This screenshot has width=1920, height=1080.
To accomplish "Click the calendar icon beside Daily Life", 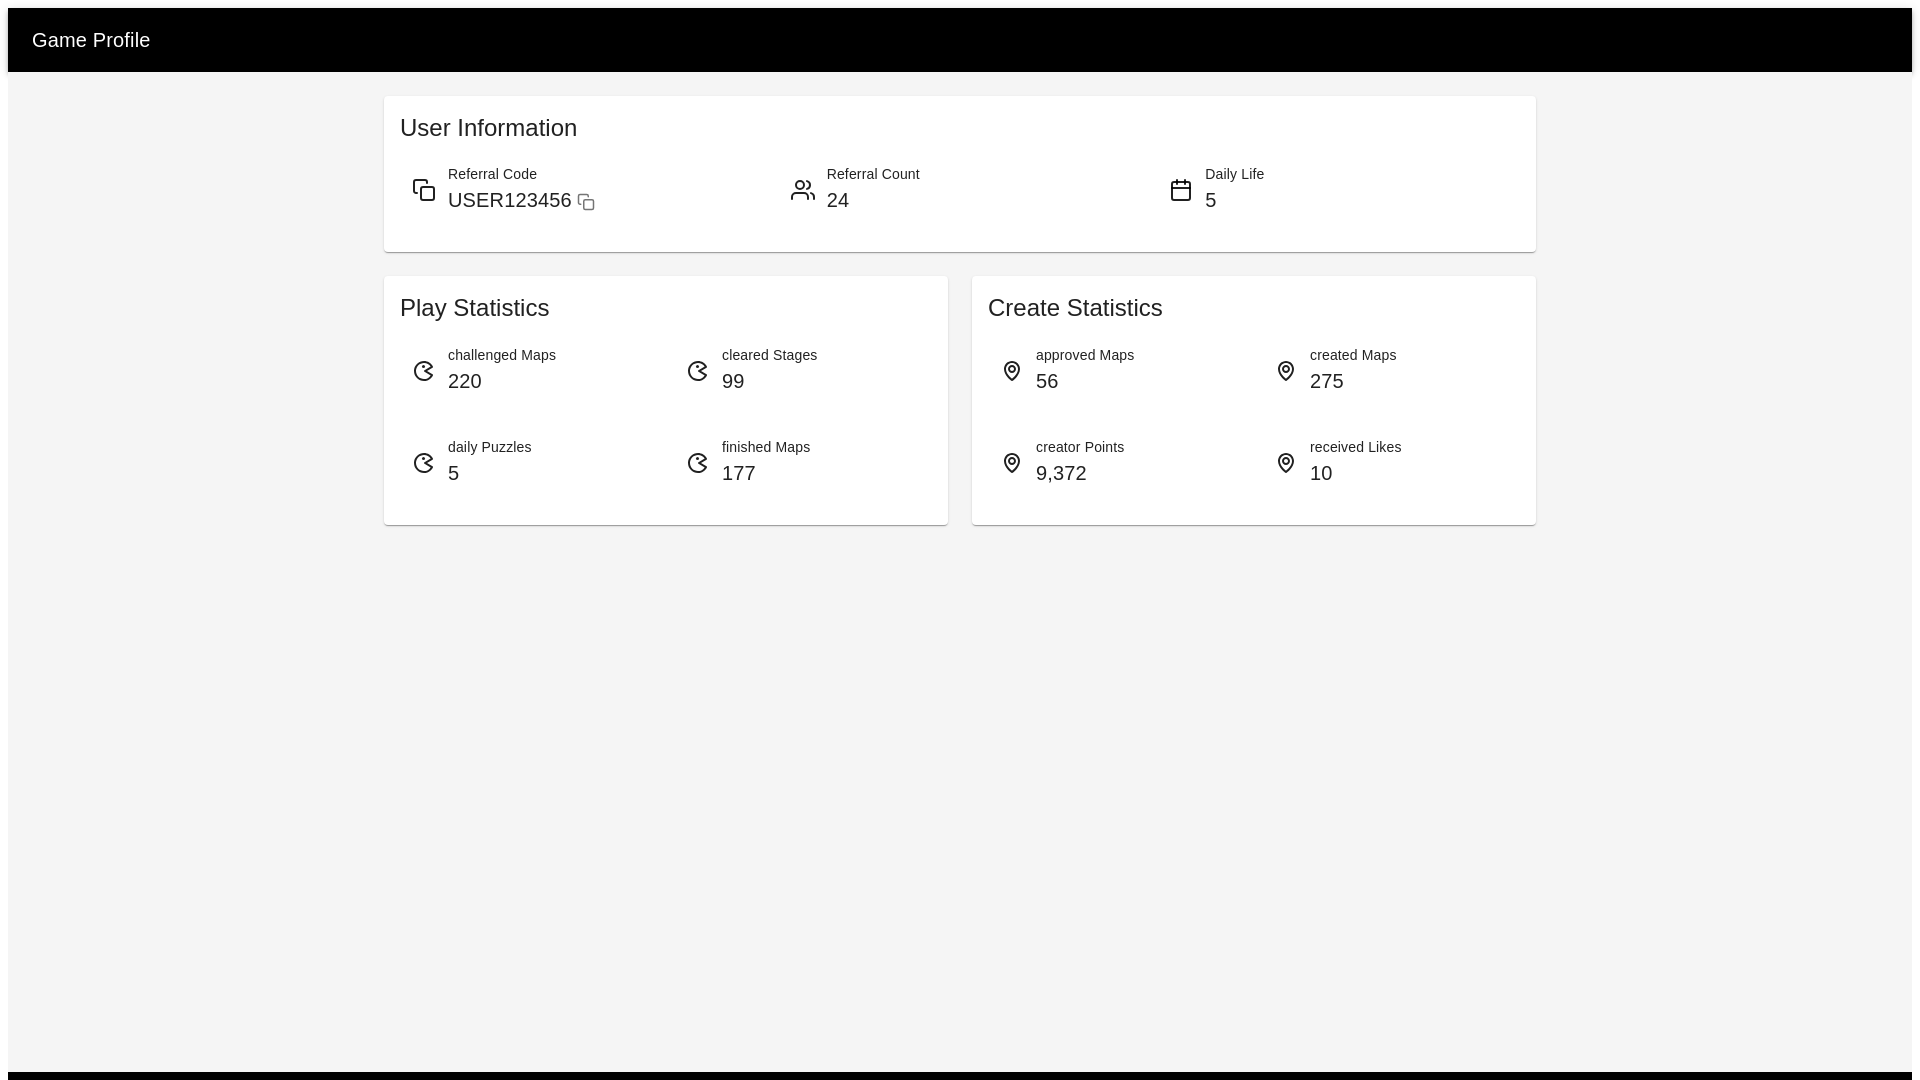I will [x=1180, y=189].
